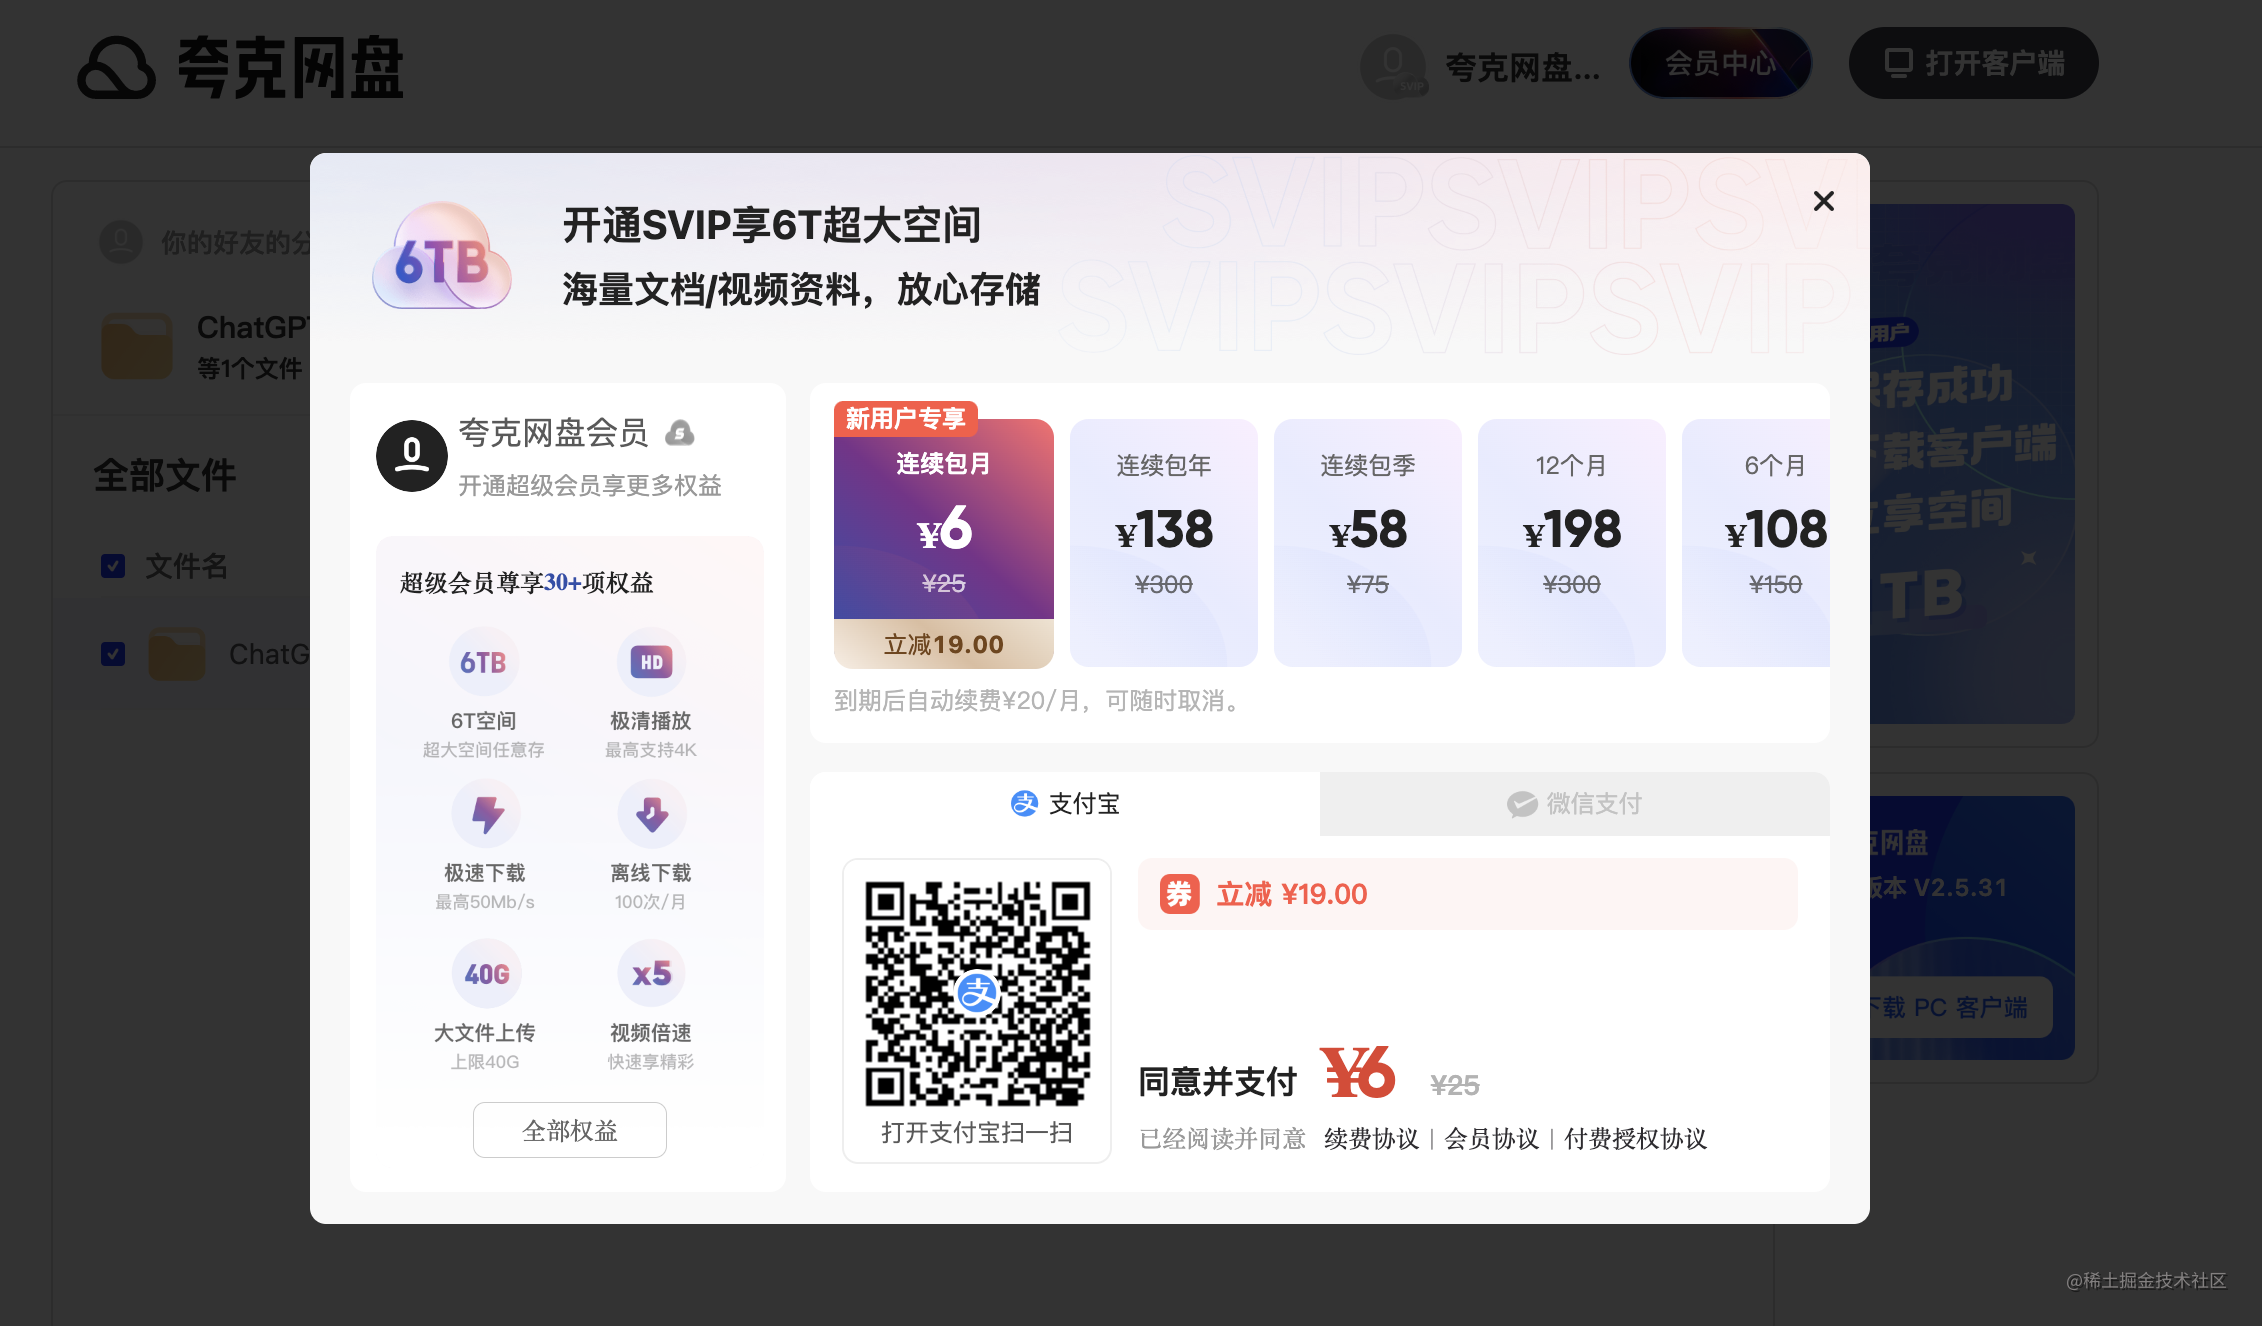Click the 40G 大文件上传 icon
Image resolution: width=2262 pixels, height=1326 pixels.
click(x=486, y=974)
